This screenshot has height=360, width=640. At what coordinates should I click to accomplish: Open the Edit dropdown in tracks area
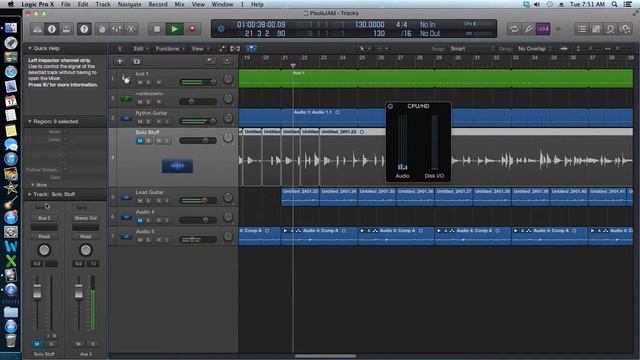(141, 49)
